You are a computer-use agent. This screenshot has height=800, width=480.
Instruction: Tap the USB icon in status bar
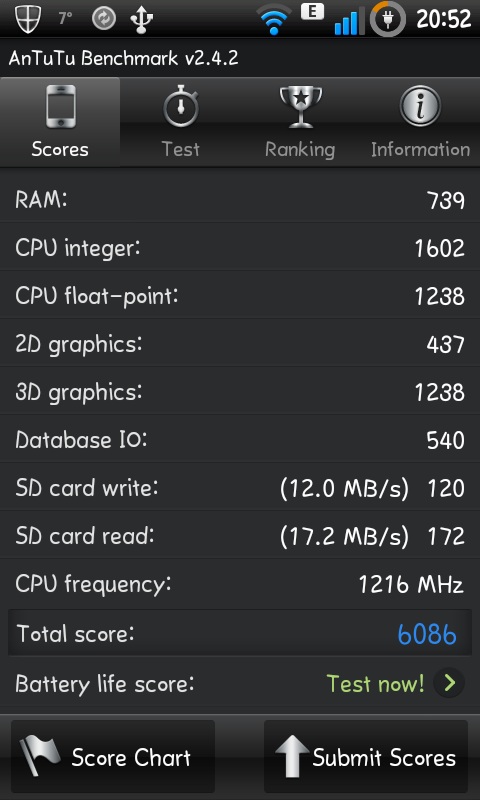point(141,20)
